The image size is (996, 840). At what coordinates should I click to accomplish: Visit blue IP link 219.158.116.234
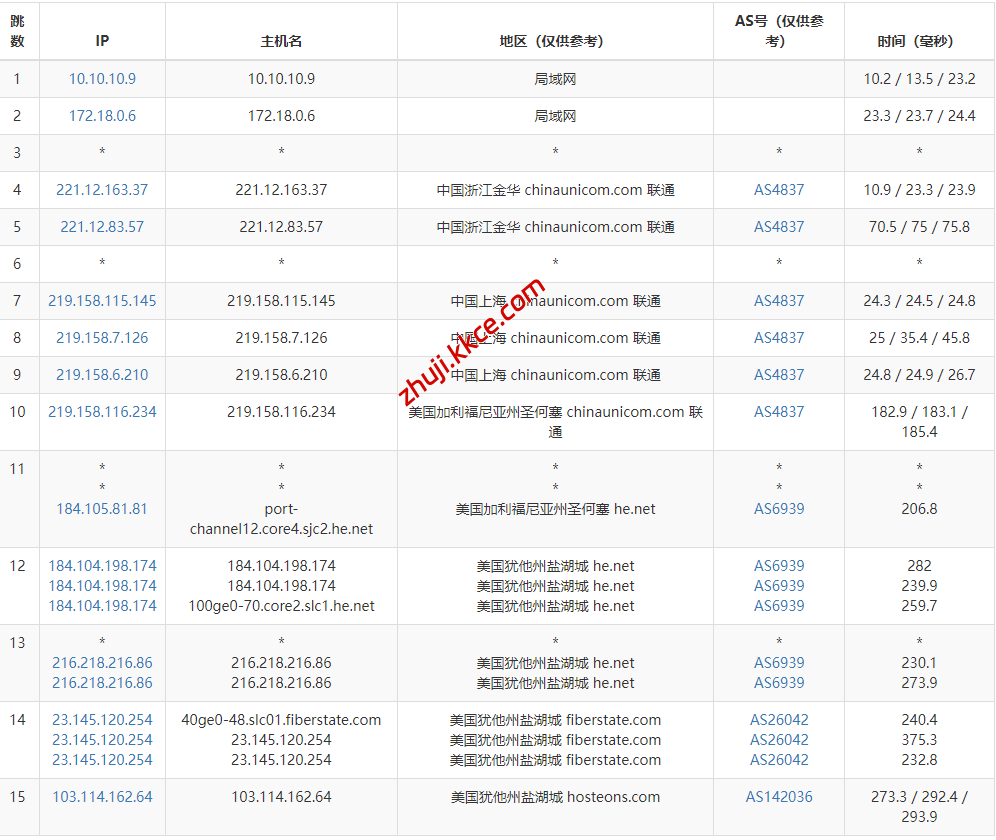pyautogui.click(x=102, y=412)
